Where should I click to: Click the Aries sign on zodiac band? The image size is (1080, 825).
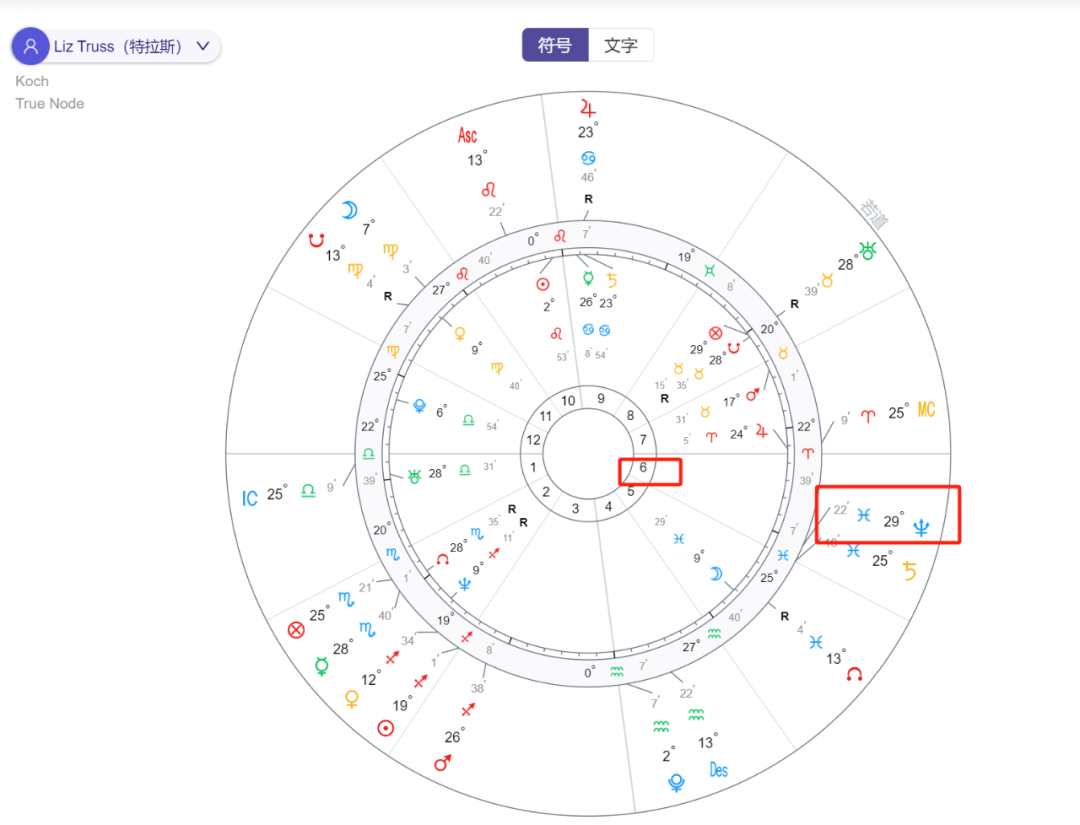(x=807, y=453)
